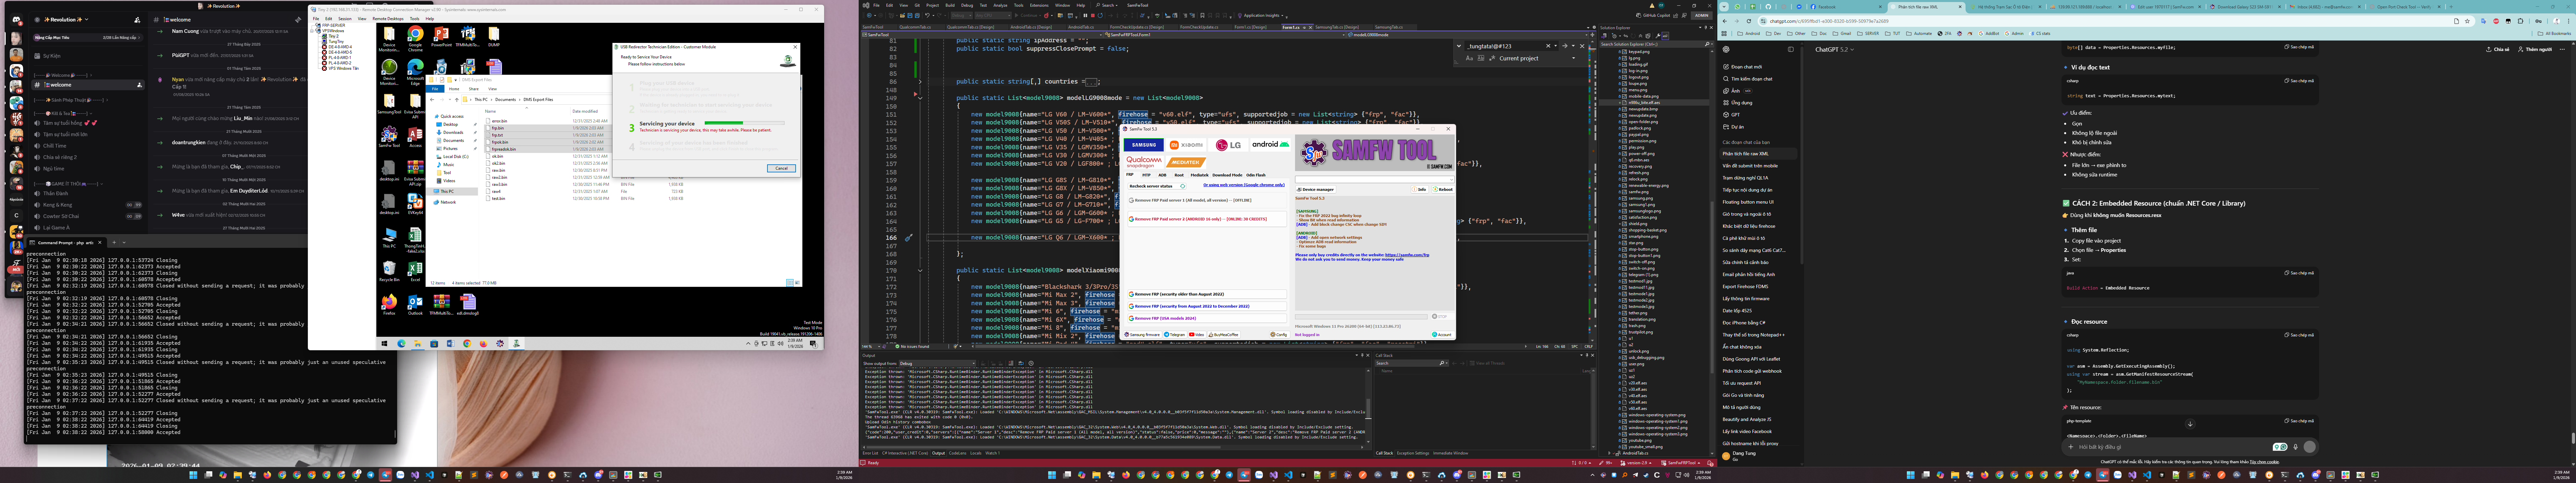This screenshot has width=2576, height=483.
Task: Choose the Xiaomi brand in SamFw Tool
Action: tap(1186, 145)
